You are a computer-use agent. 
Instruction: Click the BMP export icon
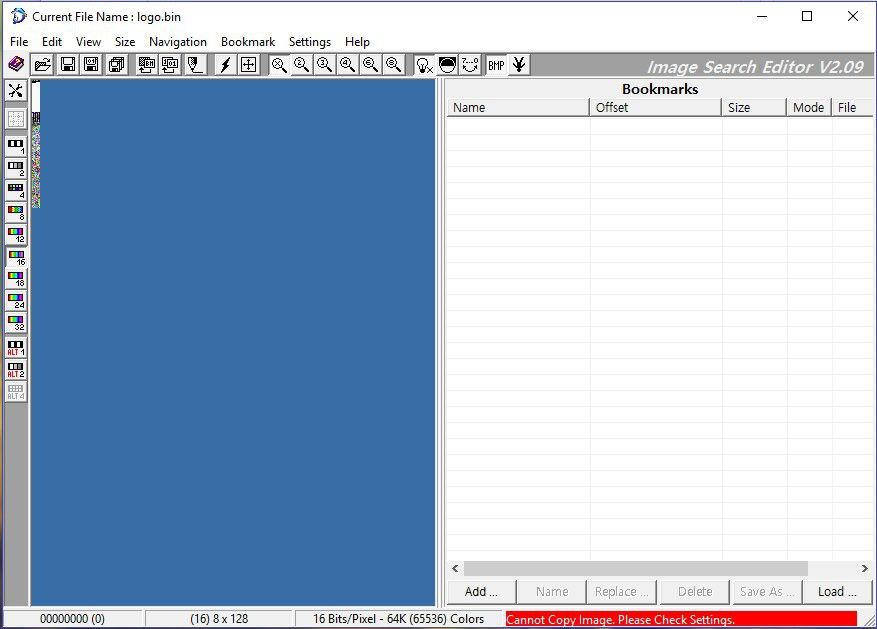(x=496, y=65)
